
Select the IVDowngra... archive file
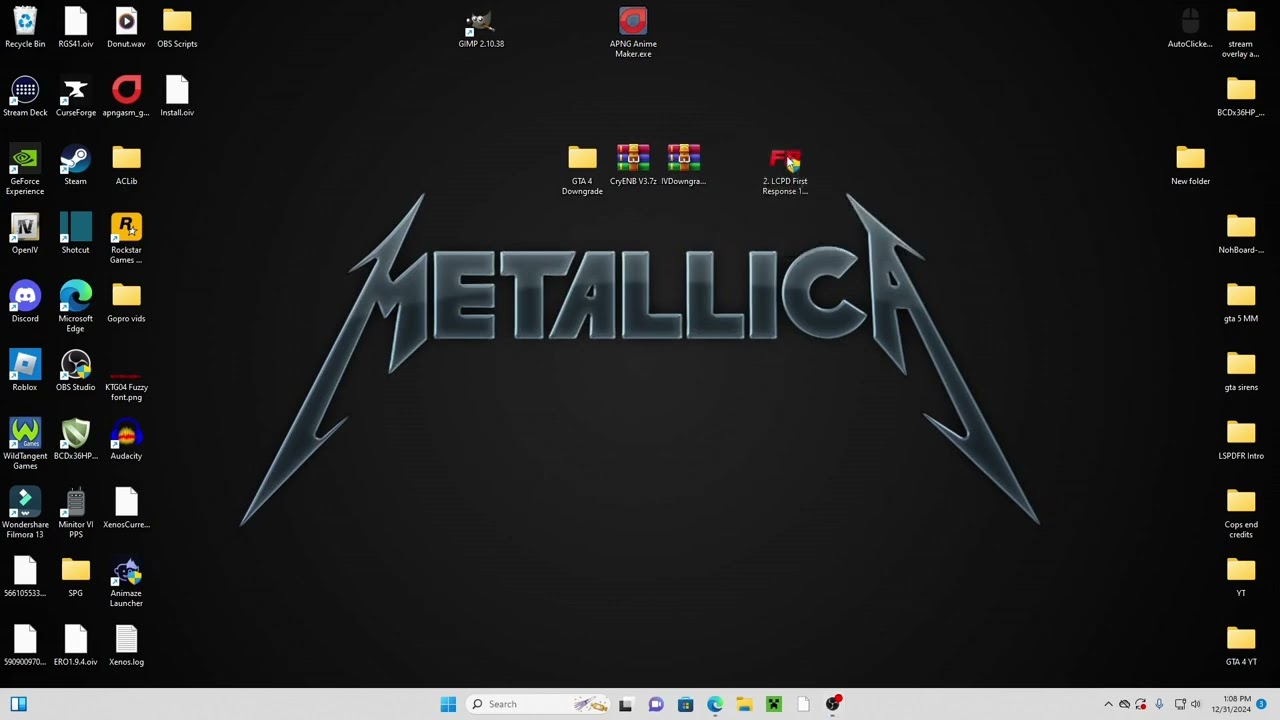click(x=684, y=166)
